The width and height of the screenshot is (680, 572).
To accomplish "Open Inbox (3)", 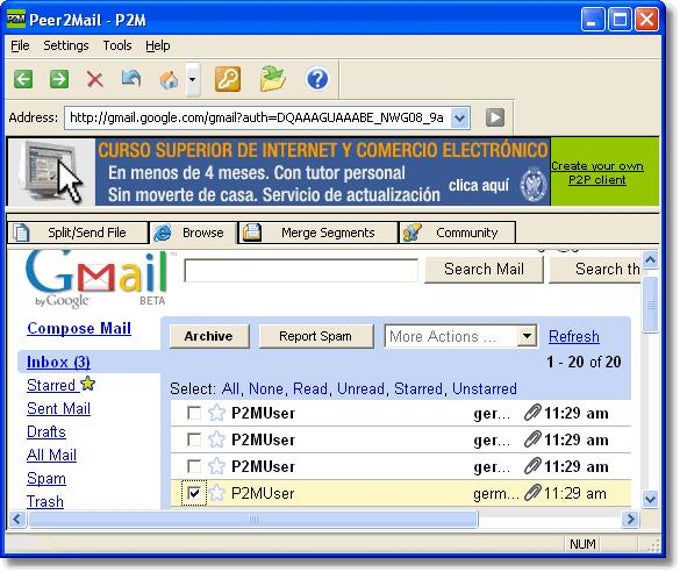I will click(59, 362).
